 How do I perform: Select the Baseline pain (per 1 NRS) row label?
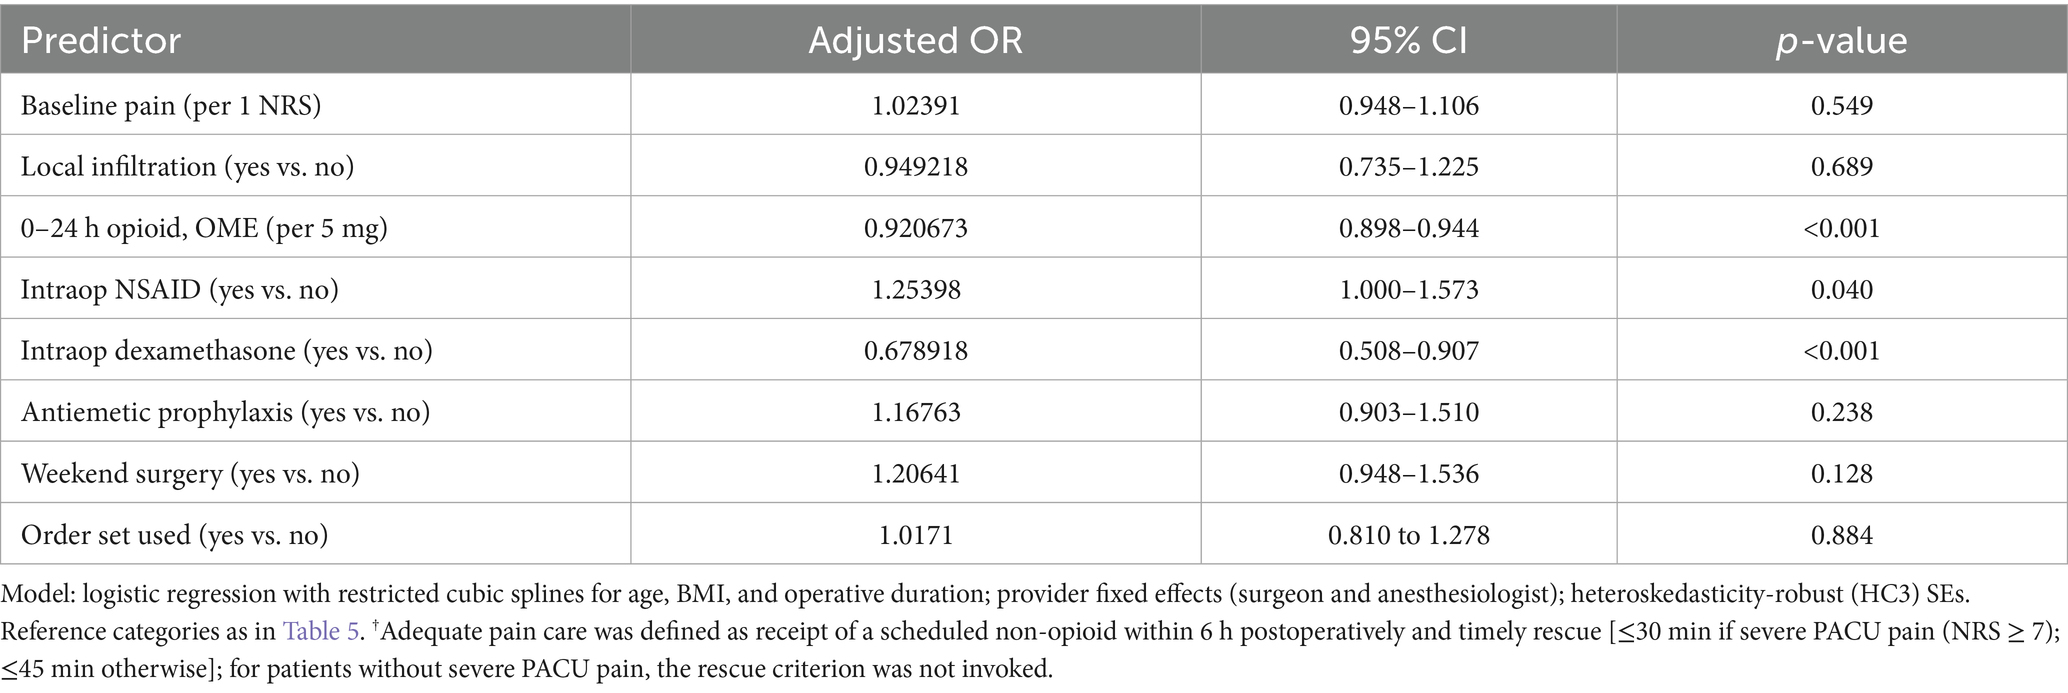point(171,105)
